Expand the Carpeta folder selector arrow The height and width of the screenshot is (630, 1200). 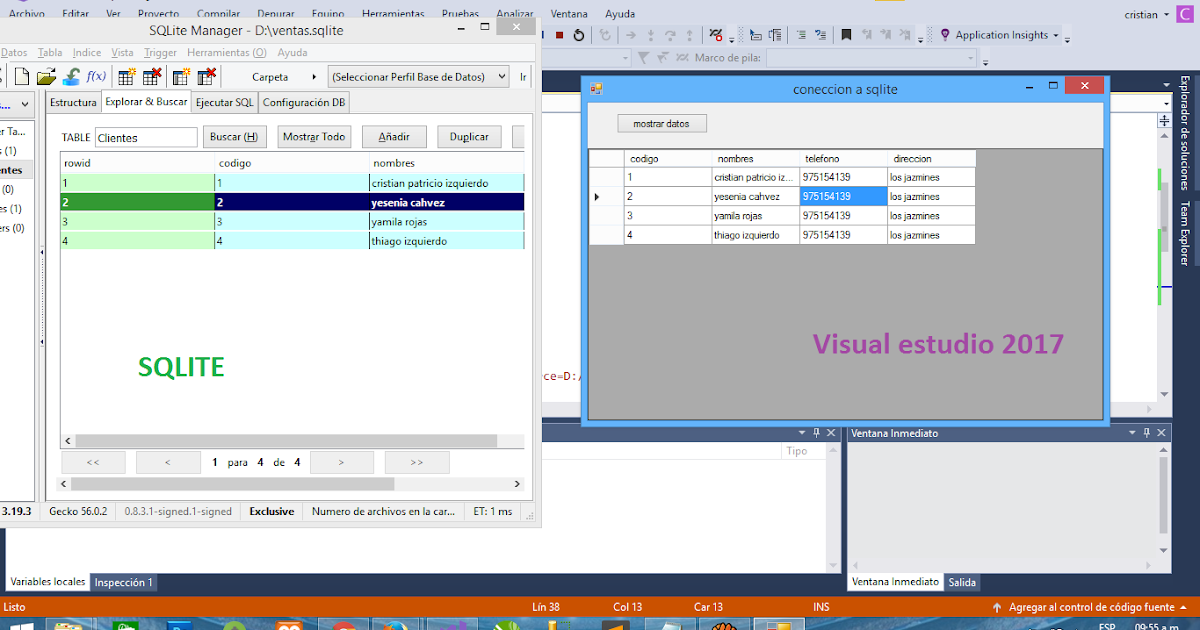coord(313,76)
